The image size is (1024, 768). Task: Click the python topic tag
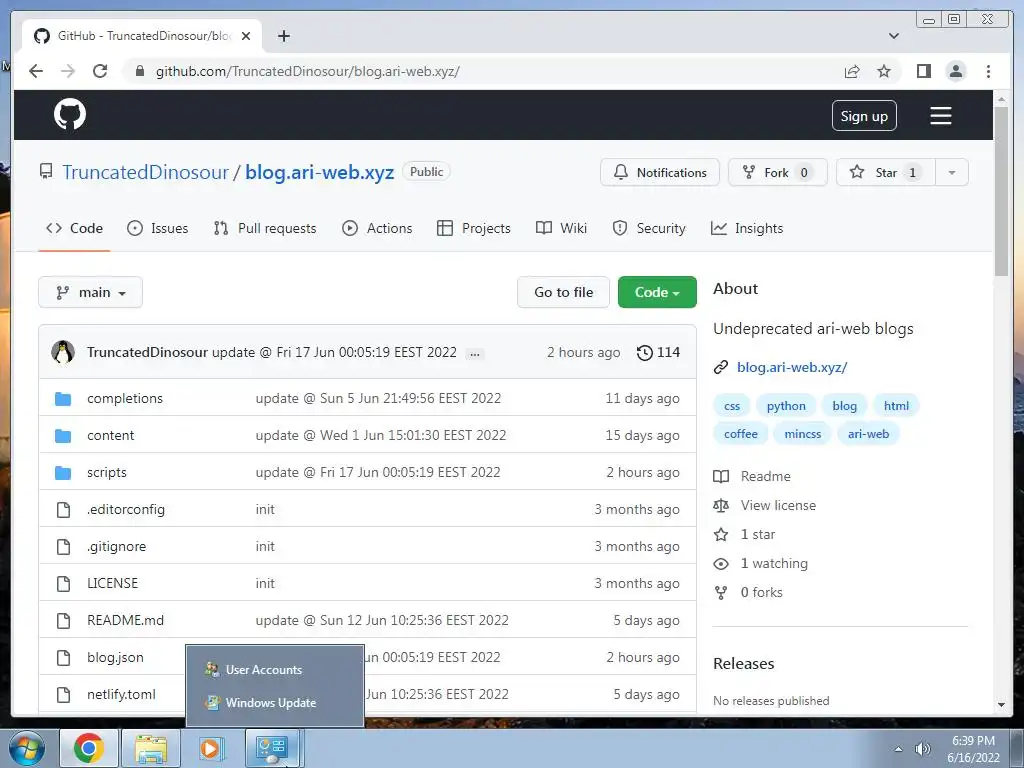coord(786,406)
